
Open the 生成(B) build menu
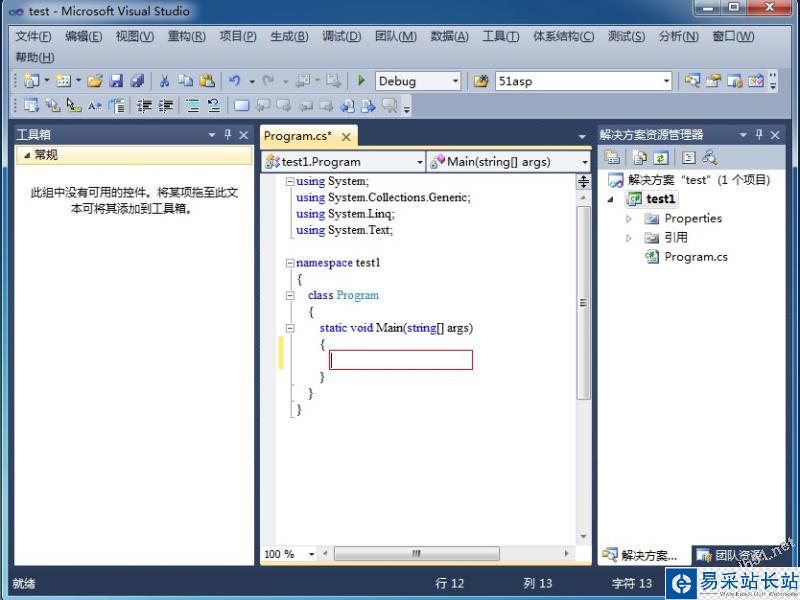click(x=289, y=36)
